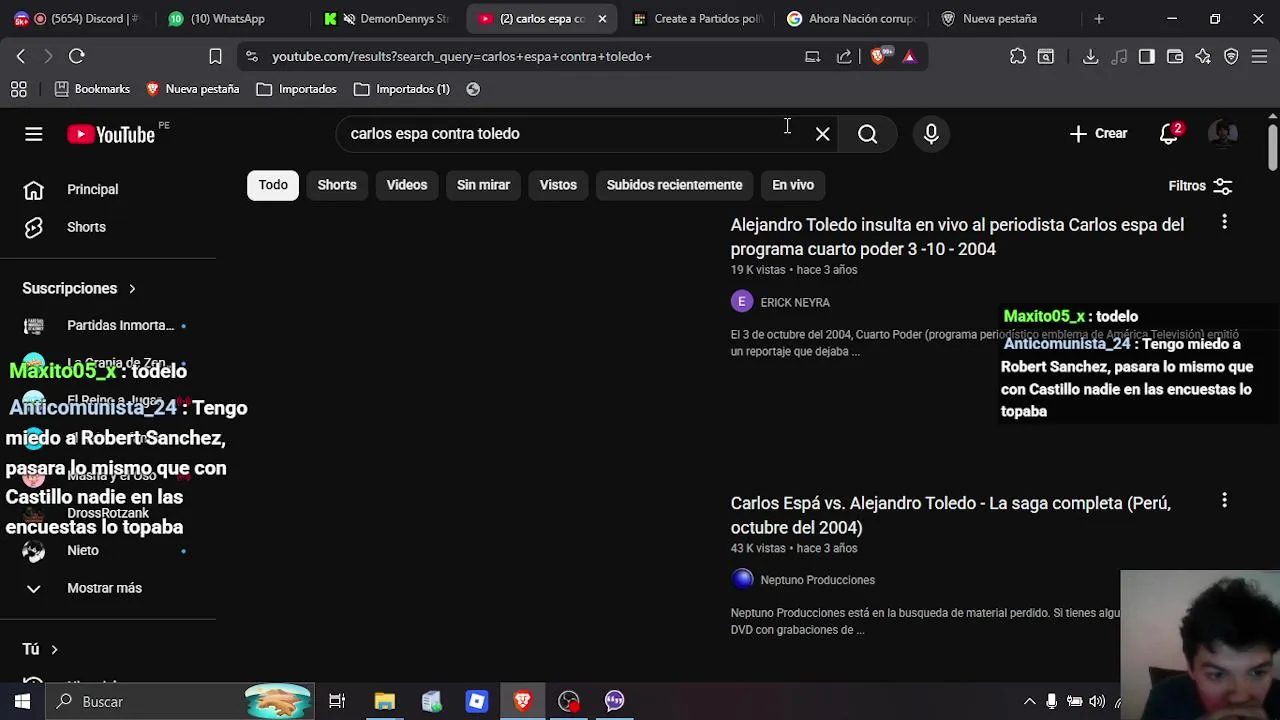Open Carlos Espá vs. Alejandro Toledo video
The image size is (1280, 720).
(950, 515)
